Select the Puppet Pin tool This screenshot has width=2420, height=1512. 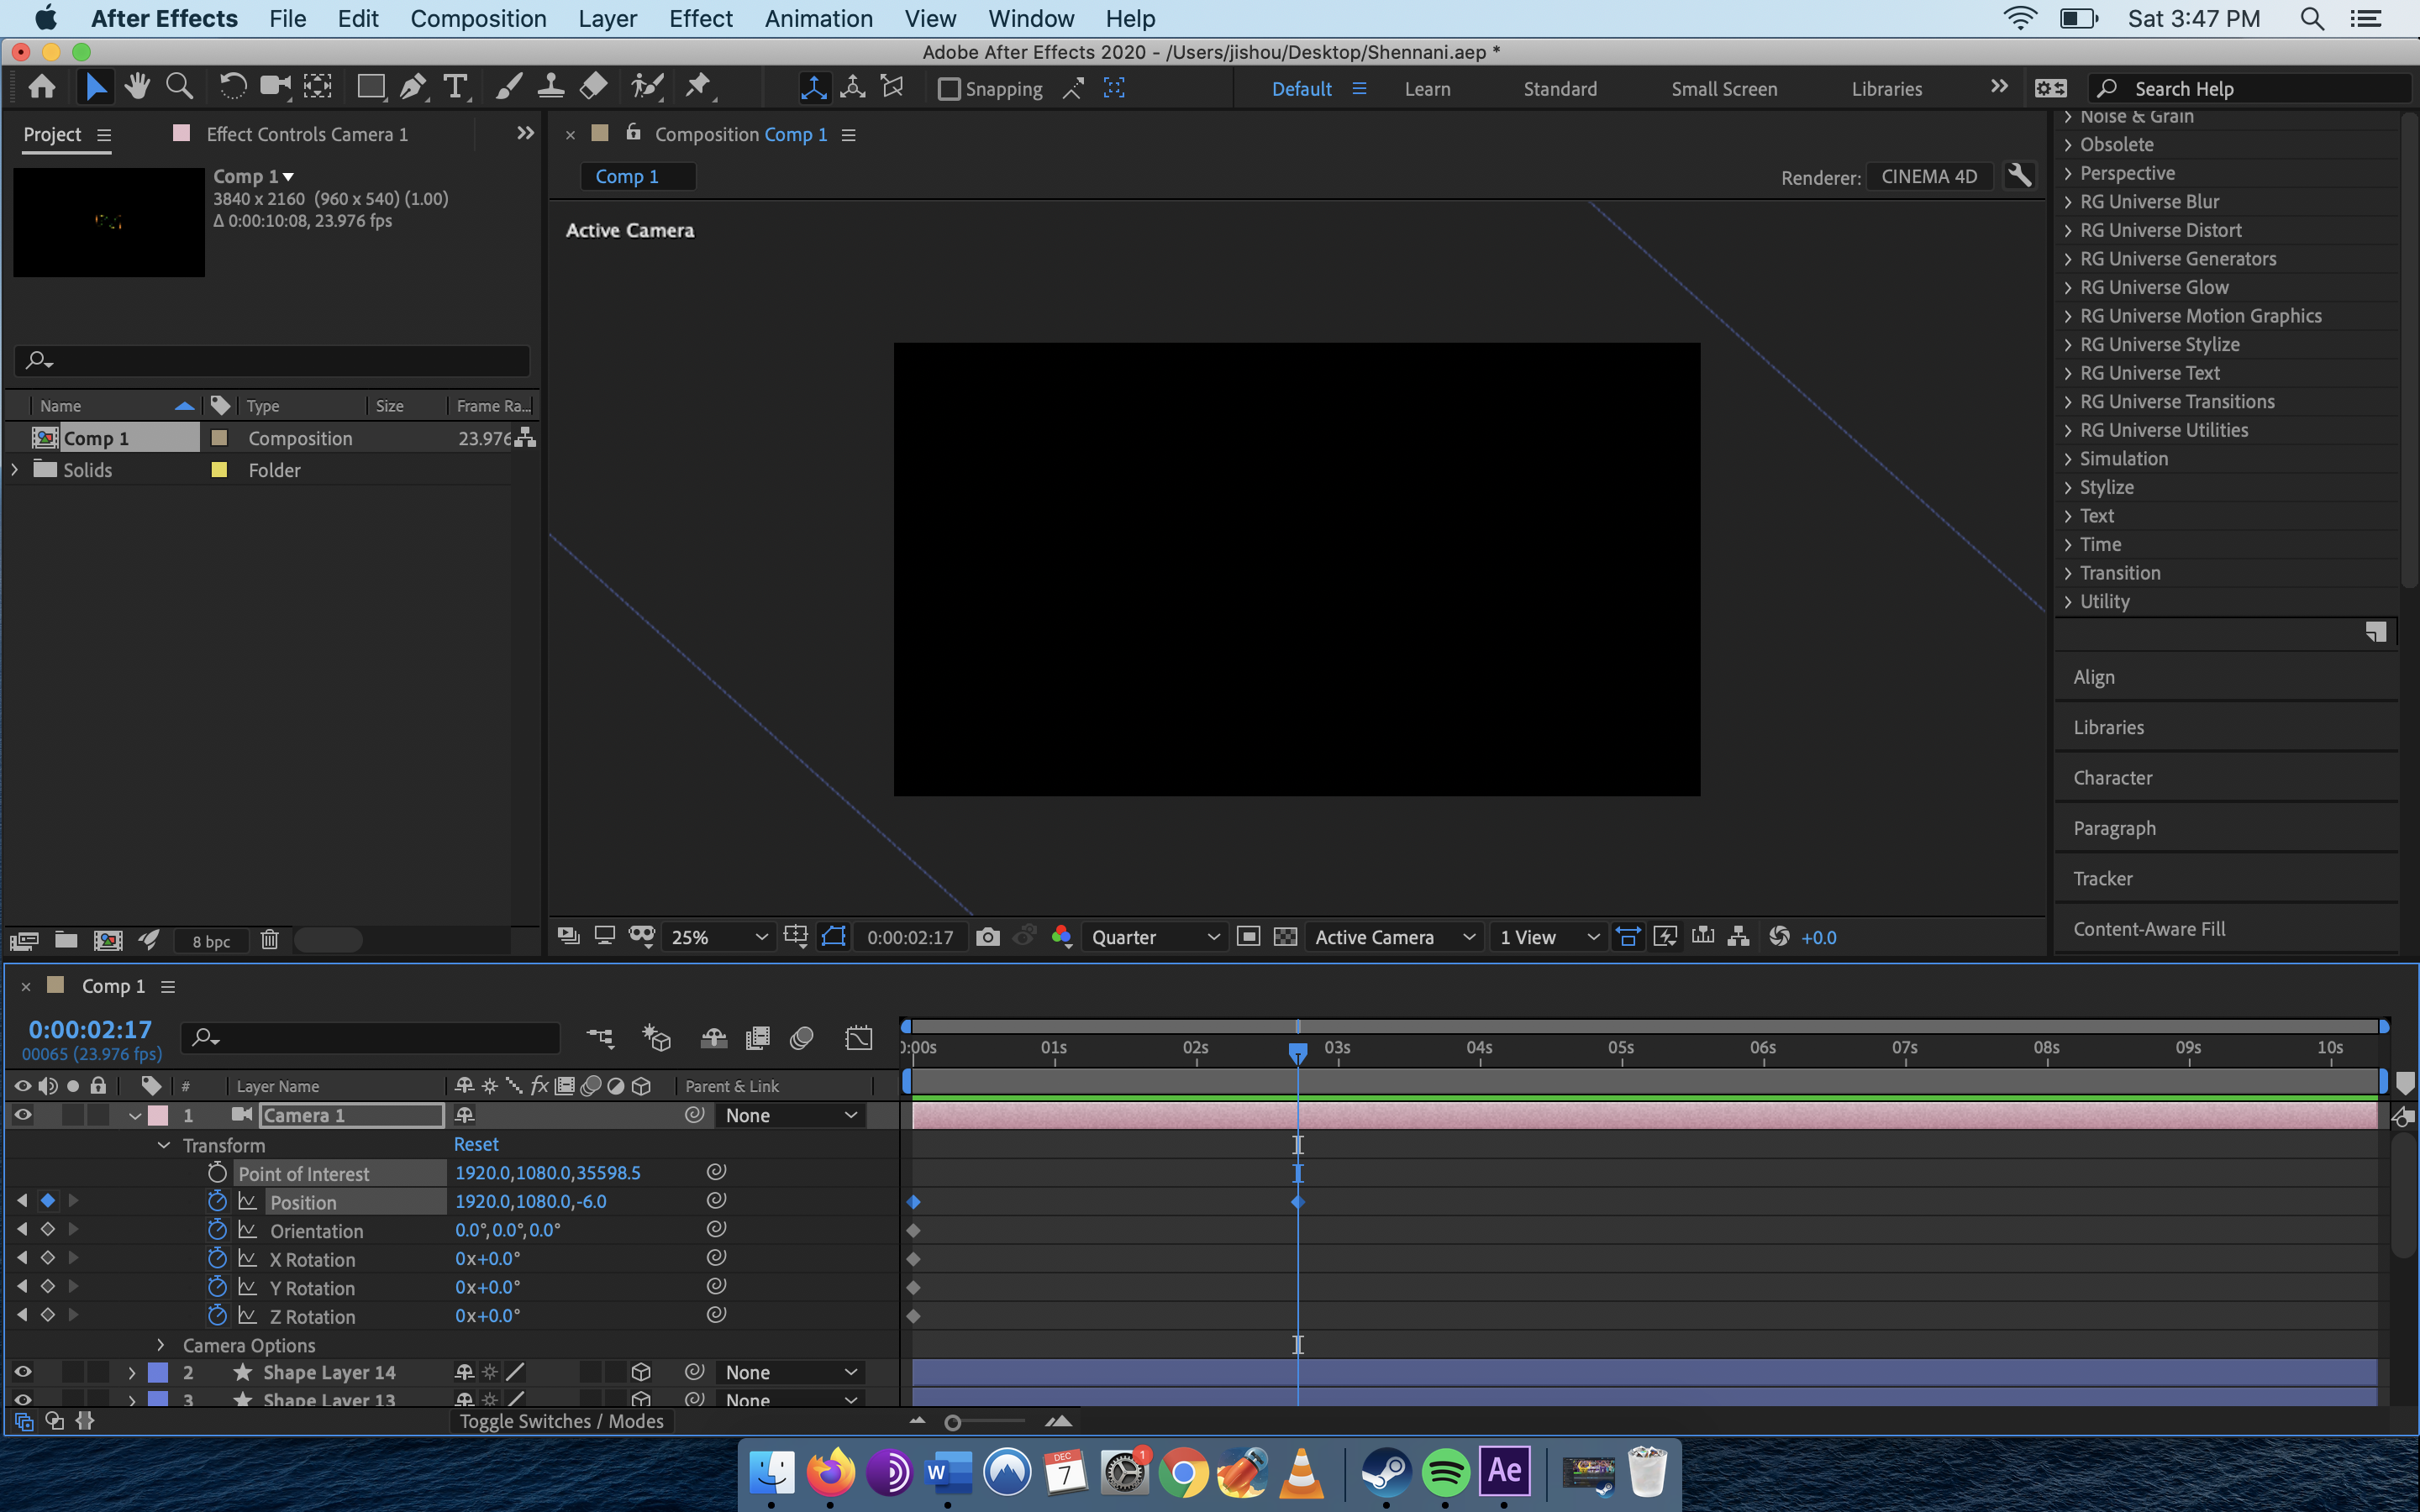[x=699, y=86]
